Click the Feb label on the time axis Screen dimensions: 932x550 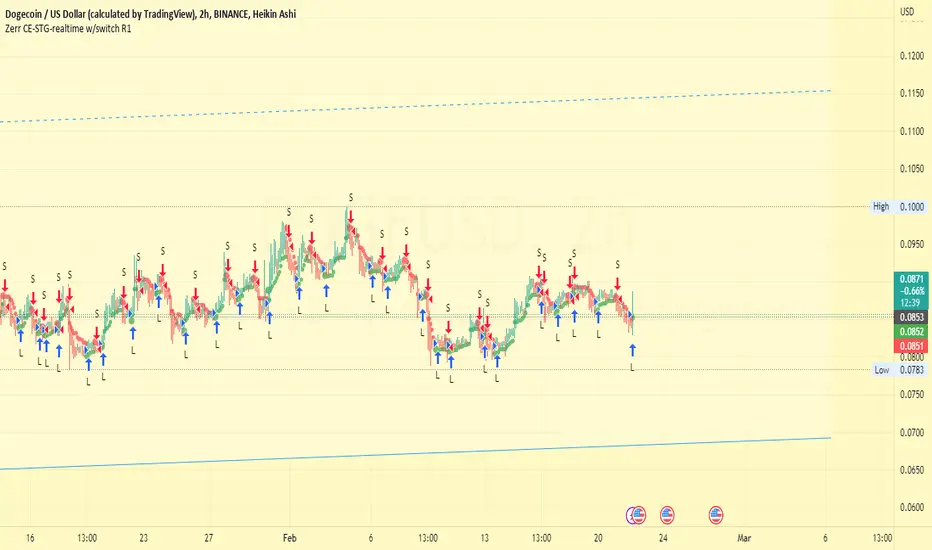click(289, 538)
